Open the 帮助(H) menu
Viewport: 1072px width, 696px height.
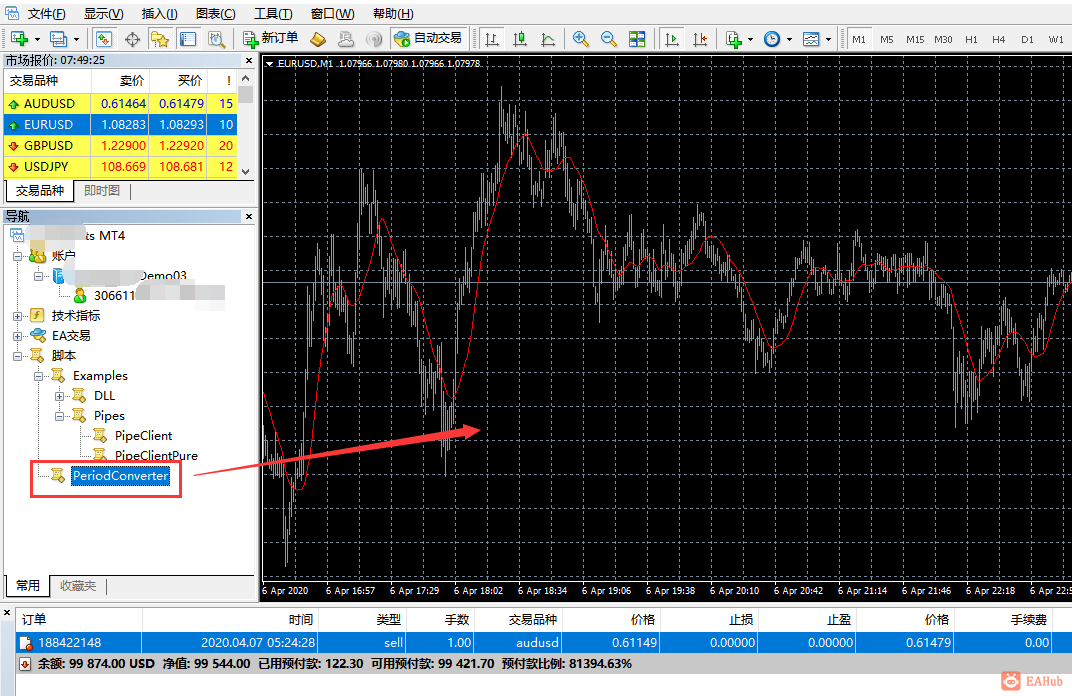[x=393, y=14]
